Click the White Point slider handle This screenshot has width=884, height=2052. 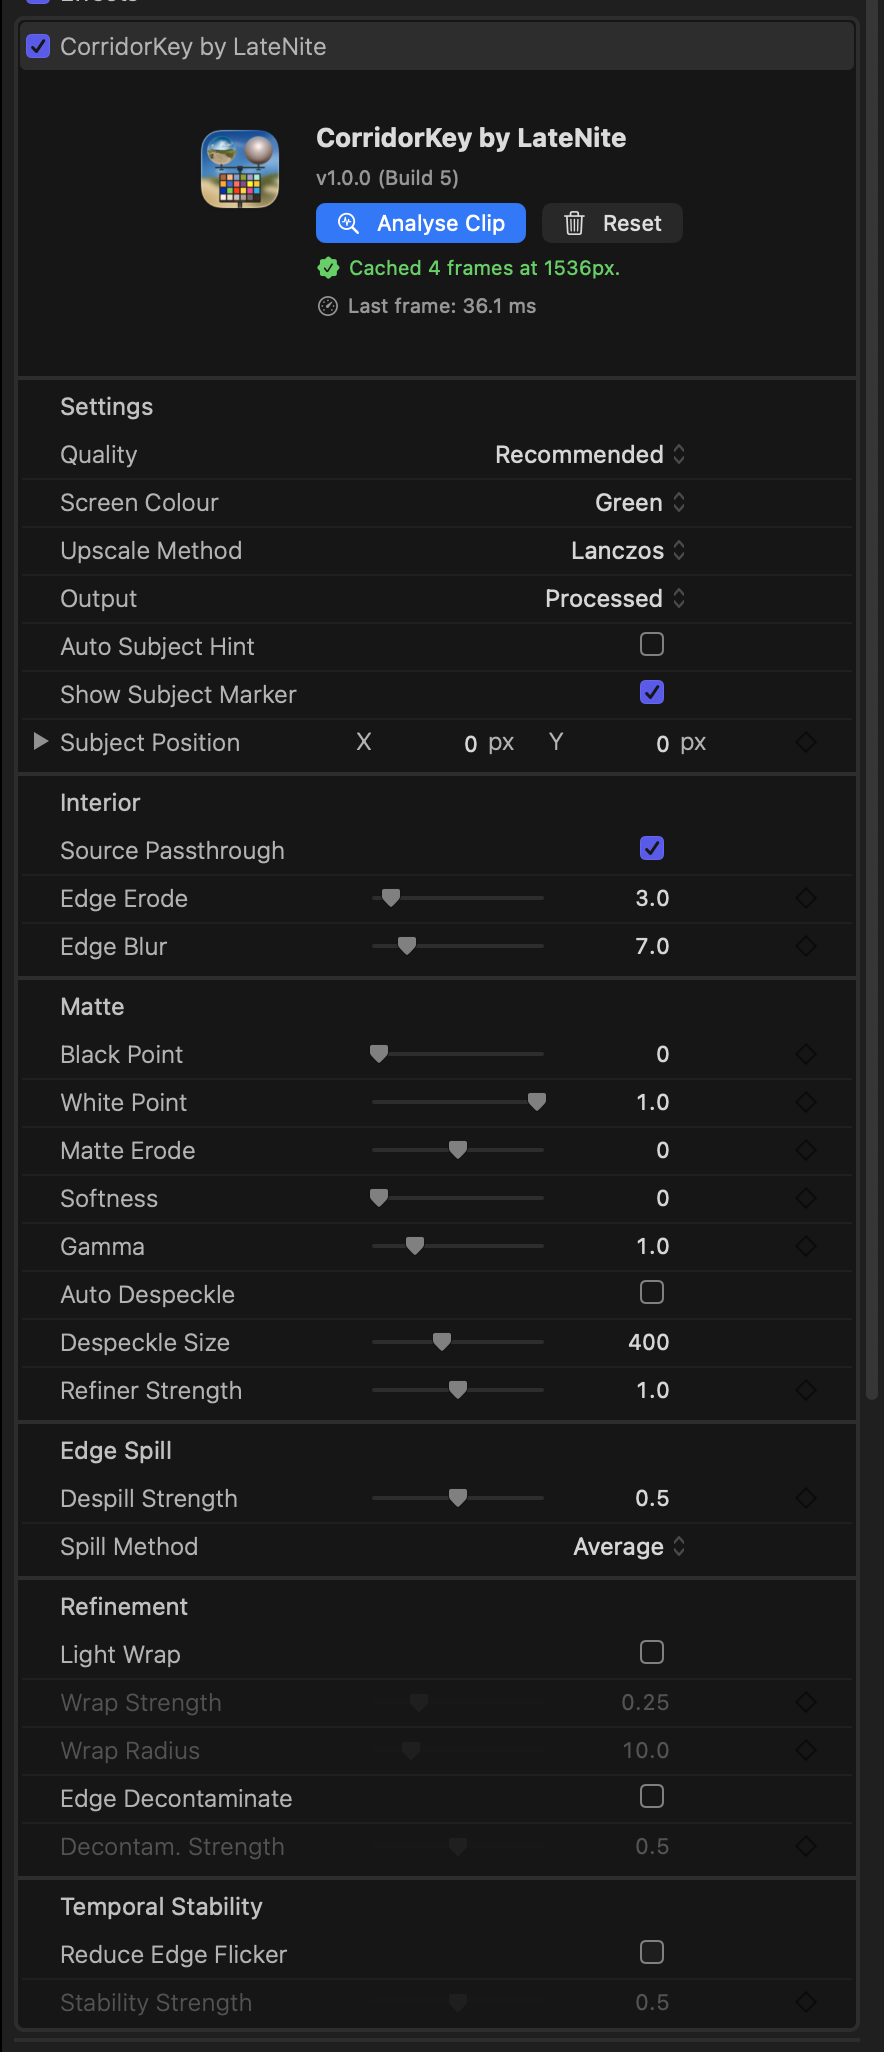pos(537,1102)
